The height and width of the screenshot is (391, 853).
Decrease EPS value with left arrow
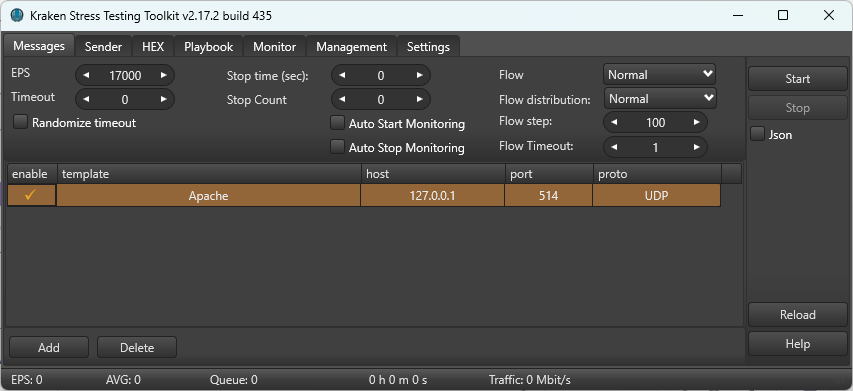point(86,76)
